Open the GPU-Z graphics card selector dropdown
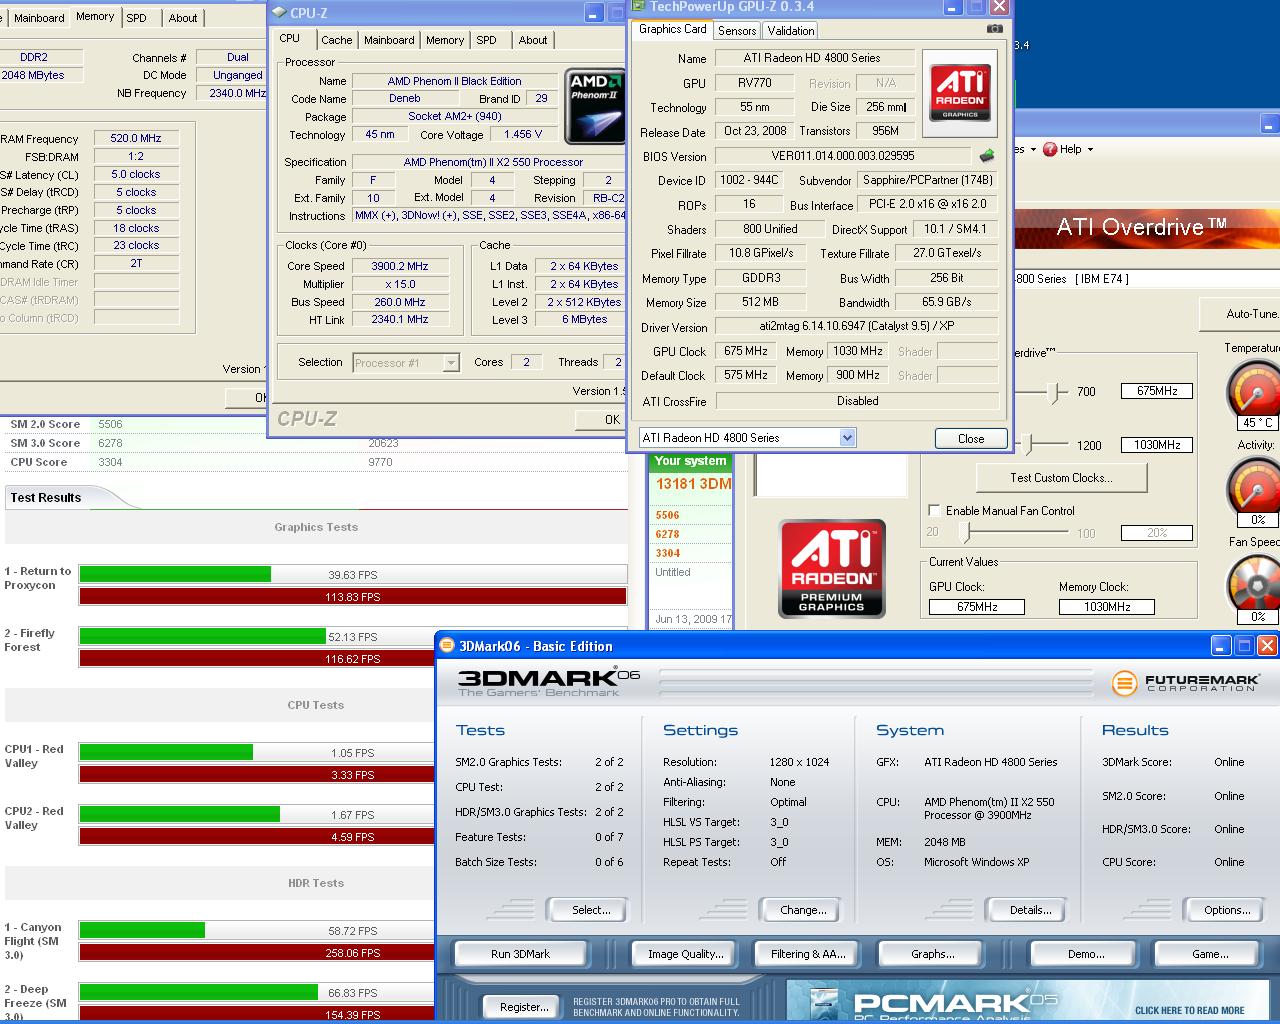 (x=847, y=438)
